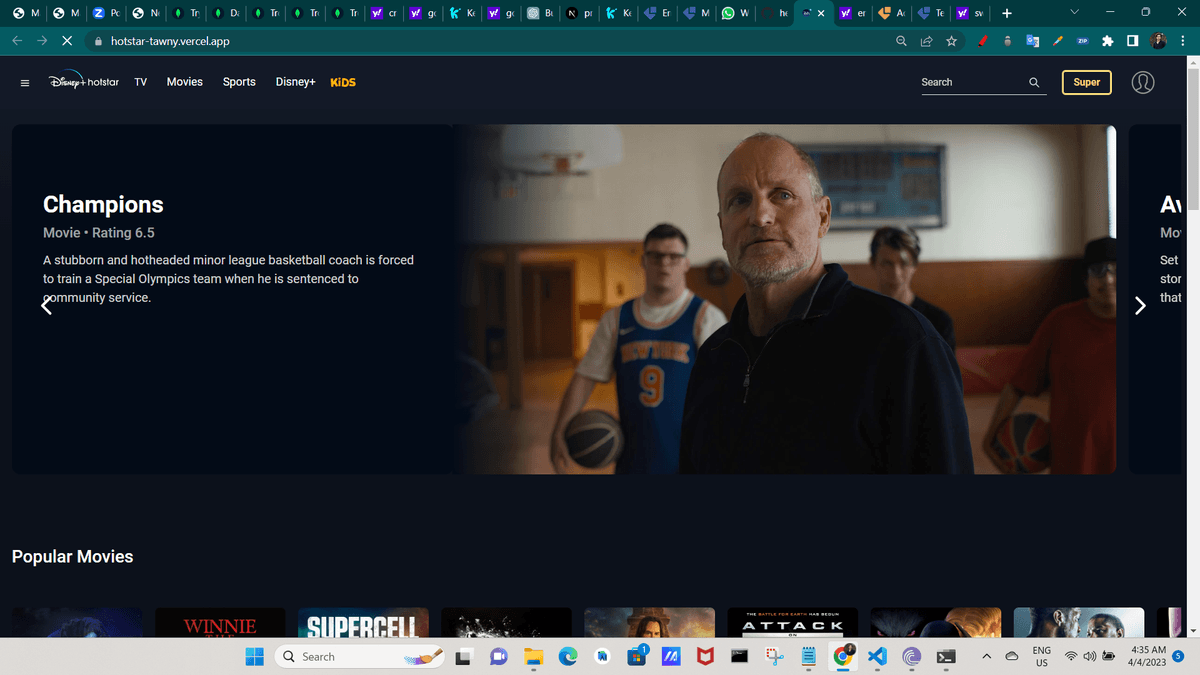
Task: Open the TV menu item
Action: click(x=141, y=82)
